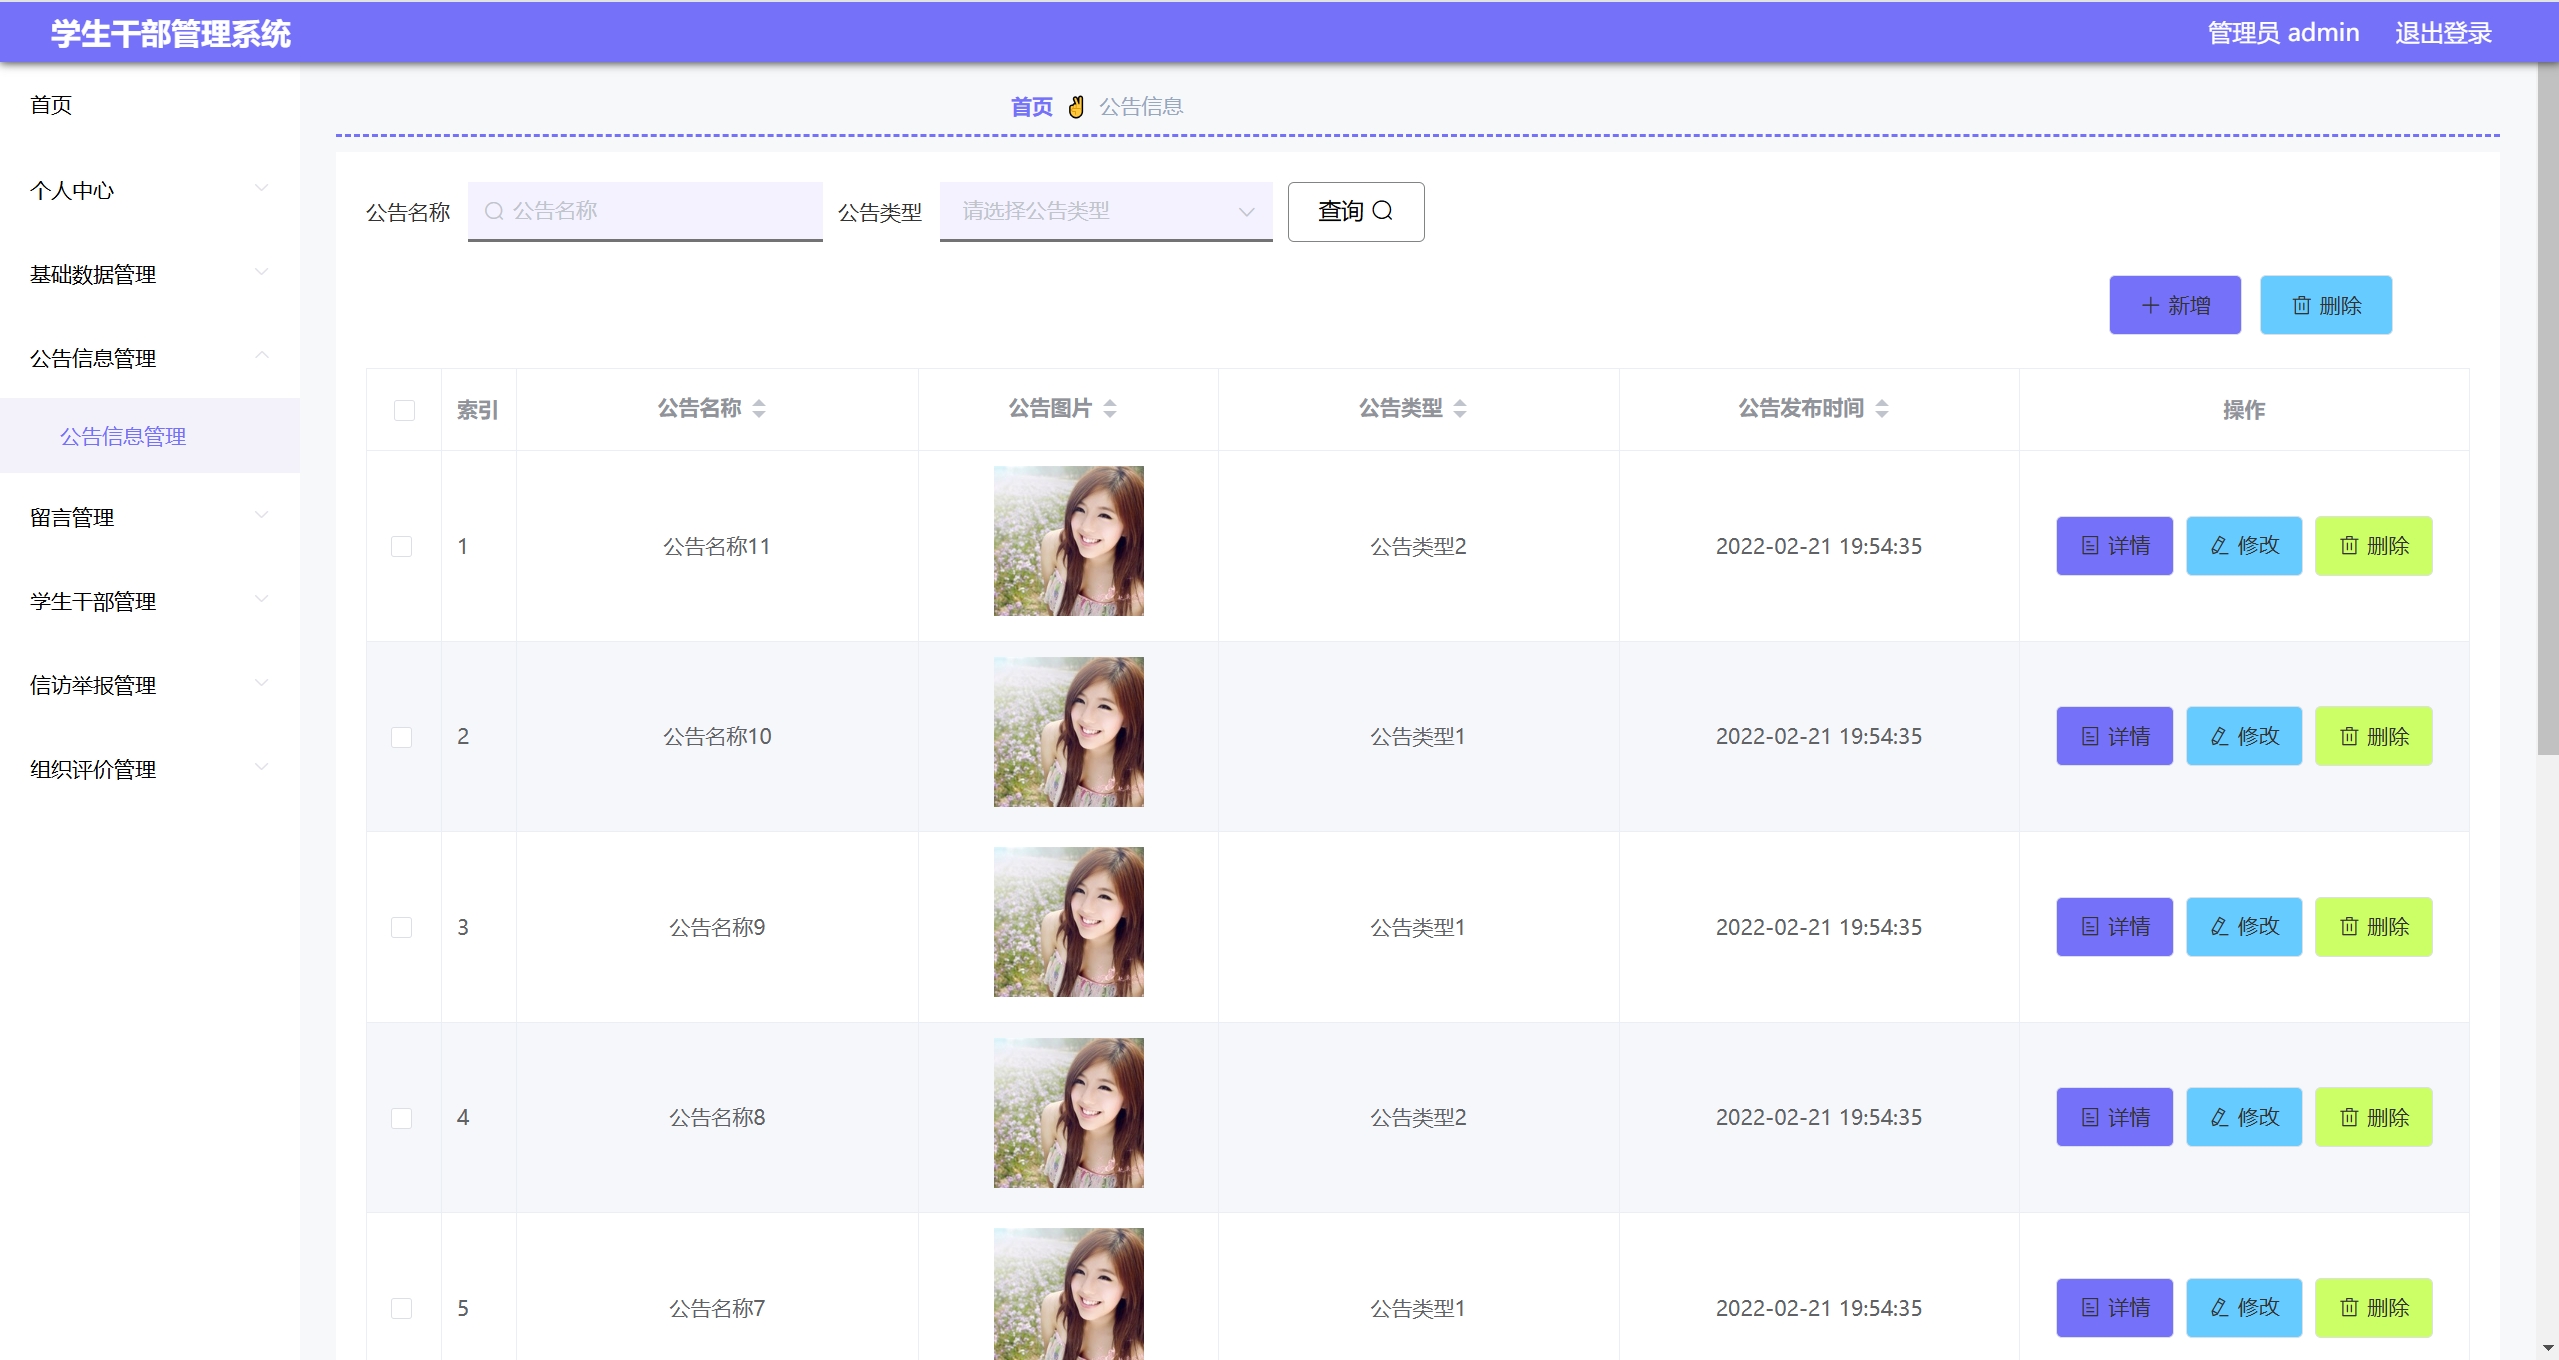Check the checkbox for row 公告名称11
2559x1360 pixels.
click(x=401, y=546)
